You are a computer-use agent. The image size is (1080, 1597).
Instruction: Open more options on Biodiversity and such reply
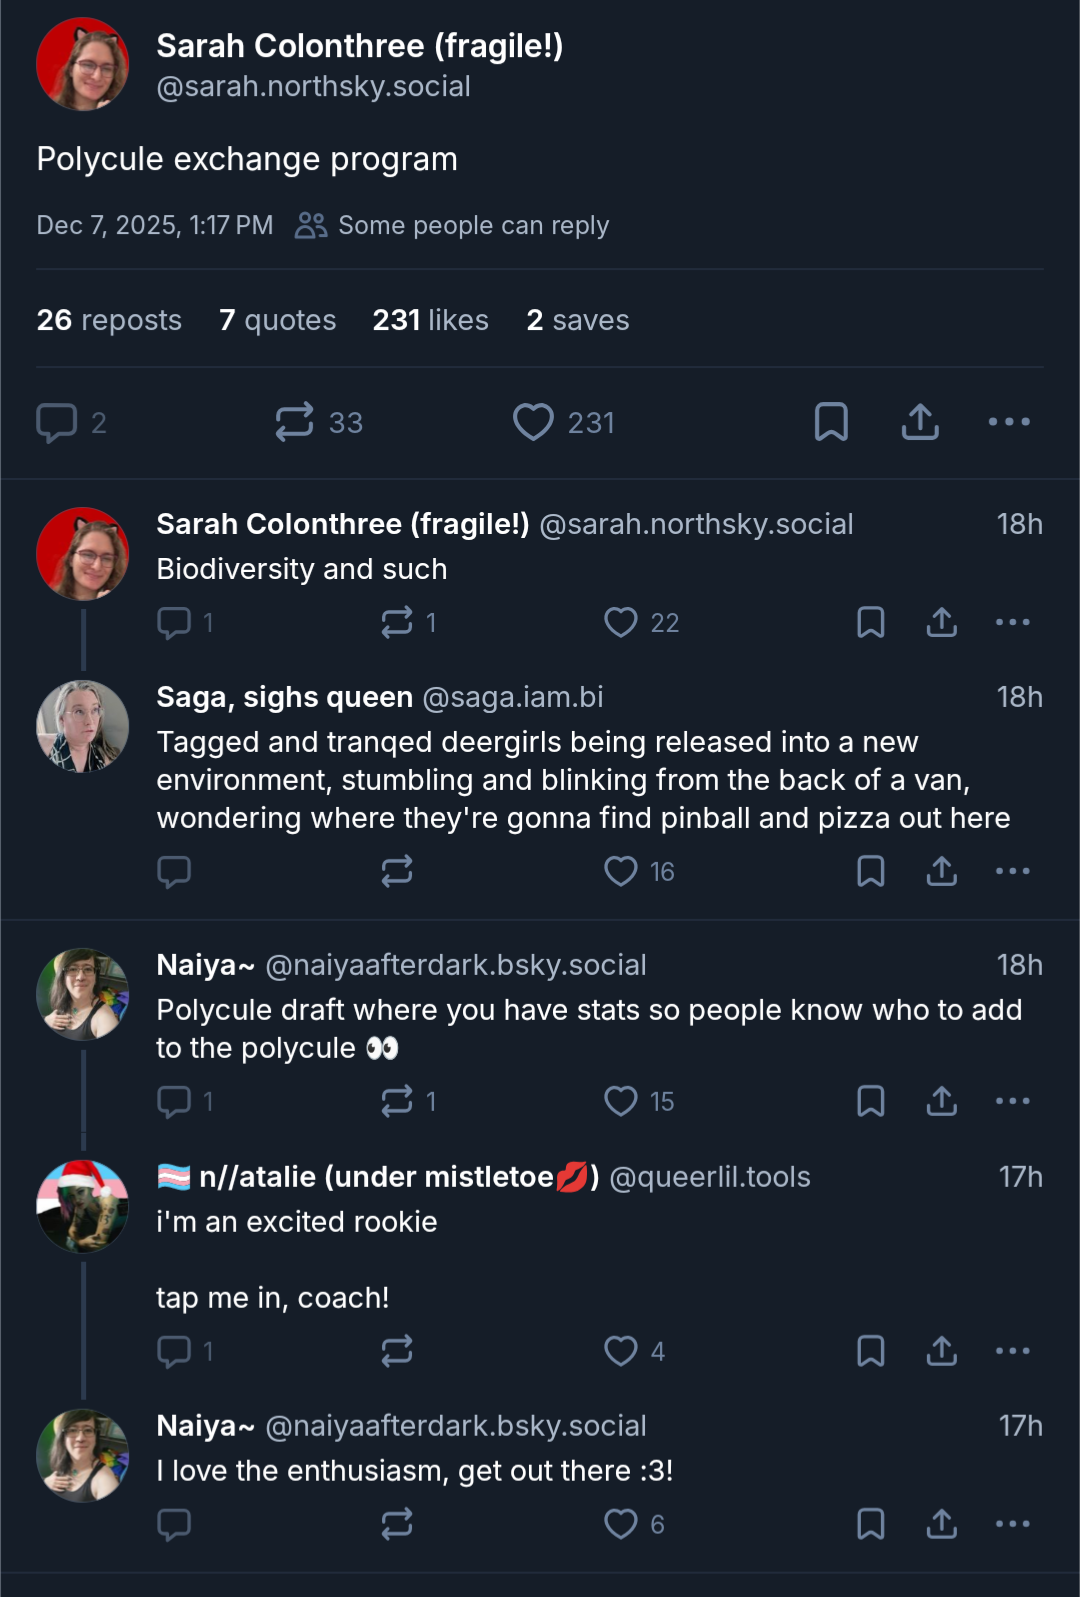1012,622
